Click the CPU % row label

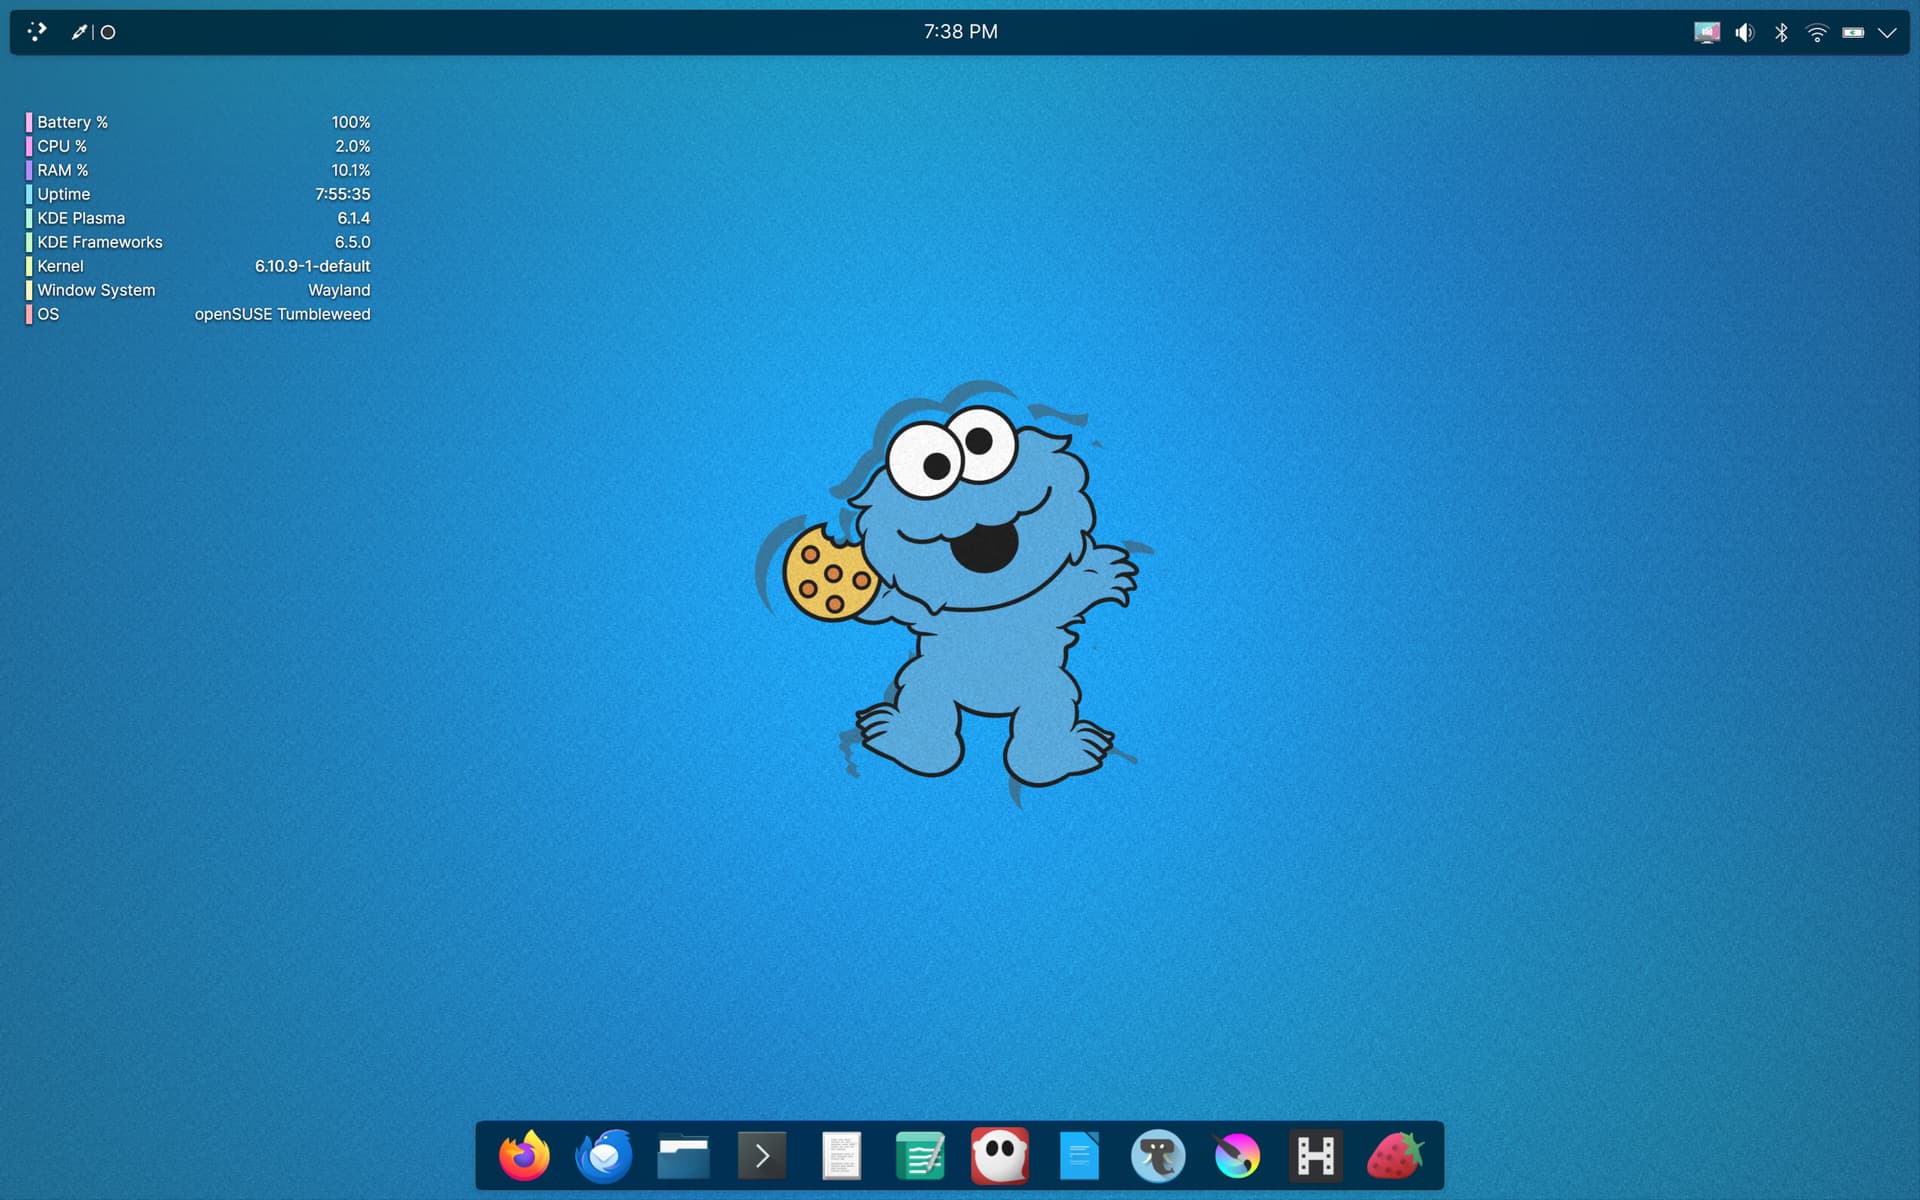[62, 146]
